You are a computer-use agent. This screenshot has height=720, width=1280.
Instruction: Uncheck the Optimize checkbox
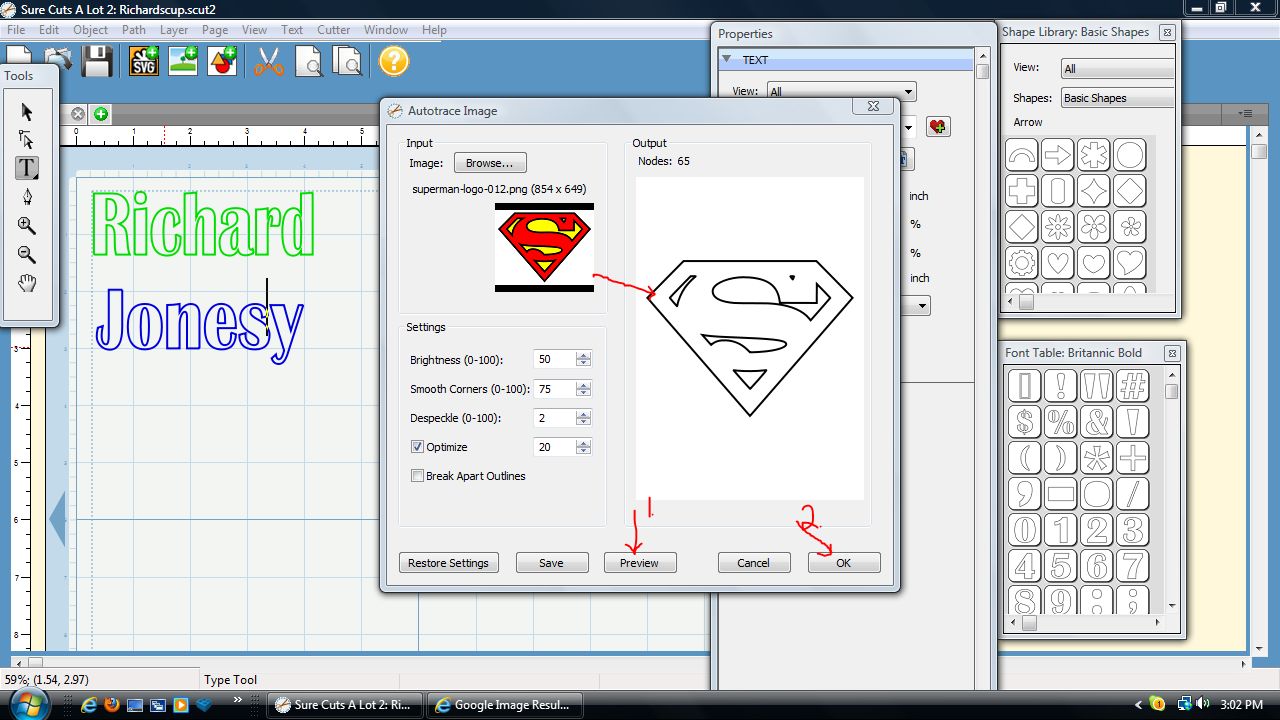[x=417, y=447]
